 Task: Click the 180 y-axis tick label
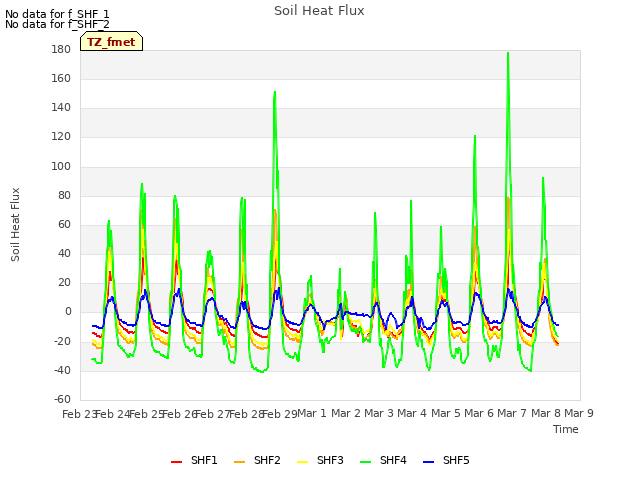[61, 49]
